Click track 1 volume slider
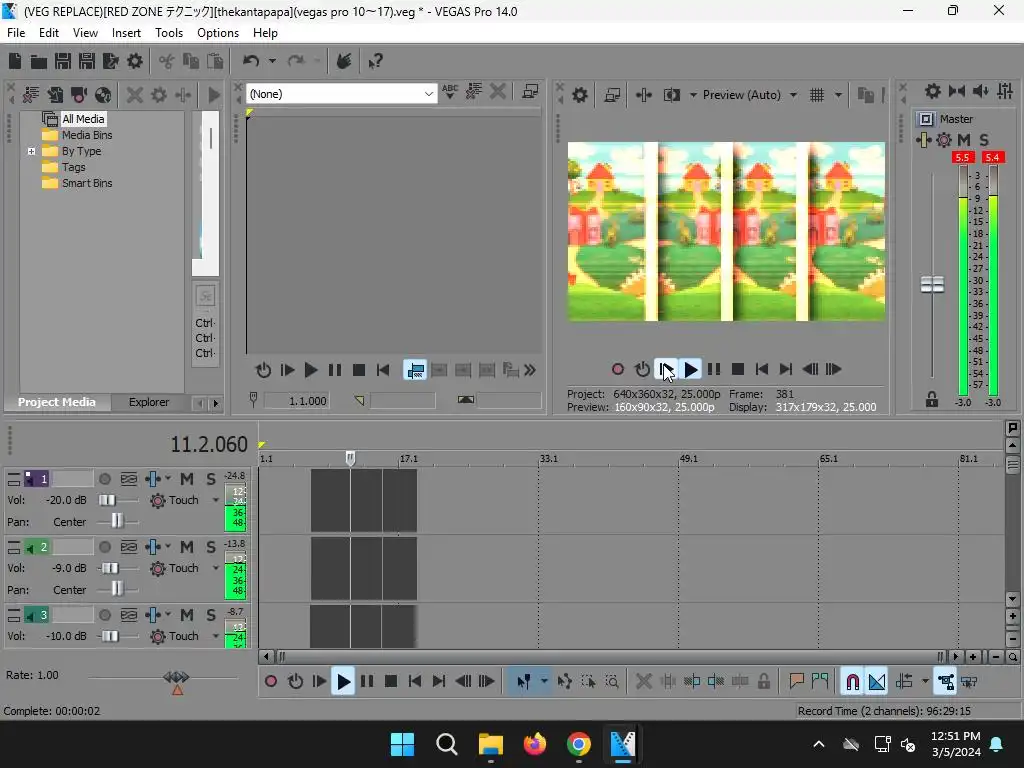 (x=107, y=500)
